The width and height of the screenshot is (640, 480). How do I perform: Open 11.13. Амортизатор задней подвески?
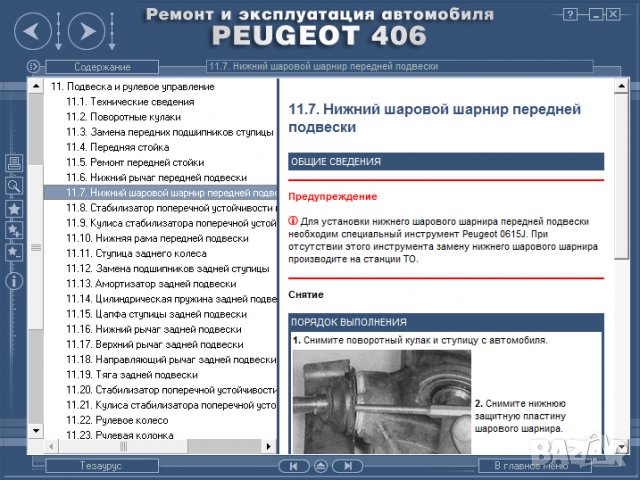pyautogui.click(x=151, y=284)
